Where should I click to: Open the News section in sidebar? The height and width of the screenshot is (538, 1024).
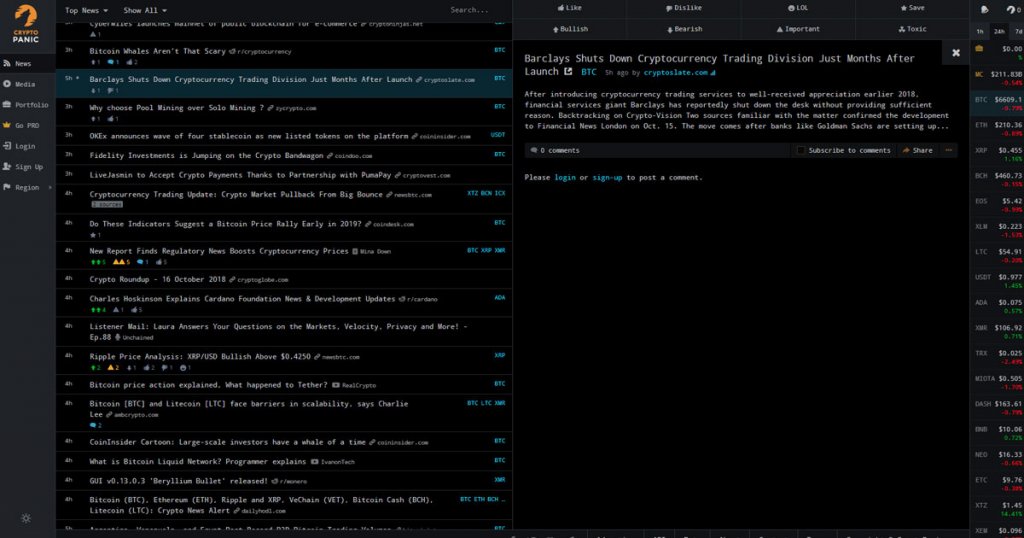tap(27, 63)
